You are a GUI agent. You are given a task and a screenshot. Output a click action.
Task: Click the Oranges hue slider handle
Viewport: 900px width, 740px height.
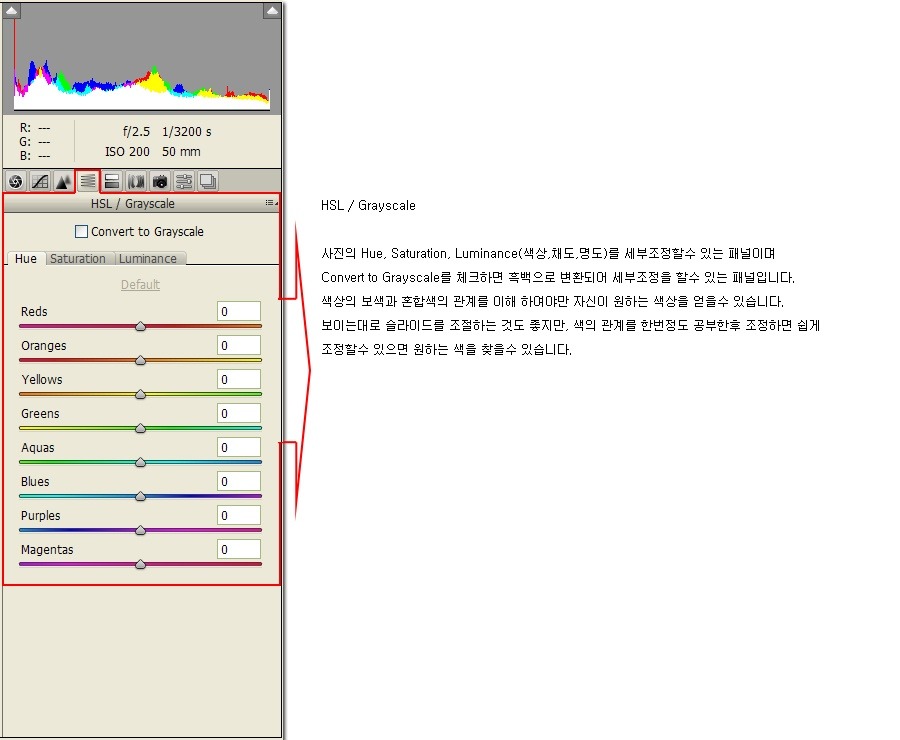[x=140, y=360]
